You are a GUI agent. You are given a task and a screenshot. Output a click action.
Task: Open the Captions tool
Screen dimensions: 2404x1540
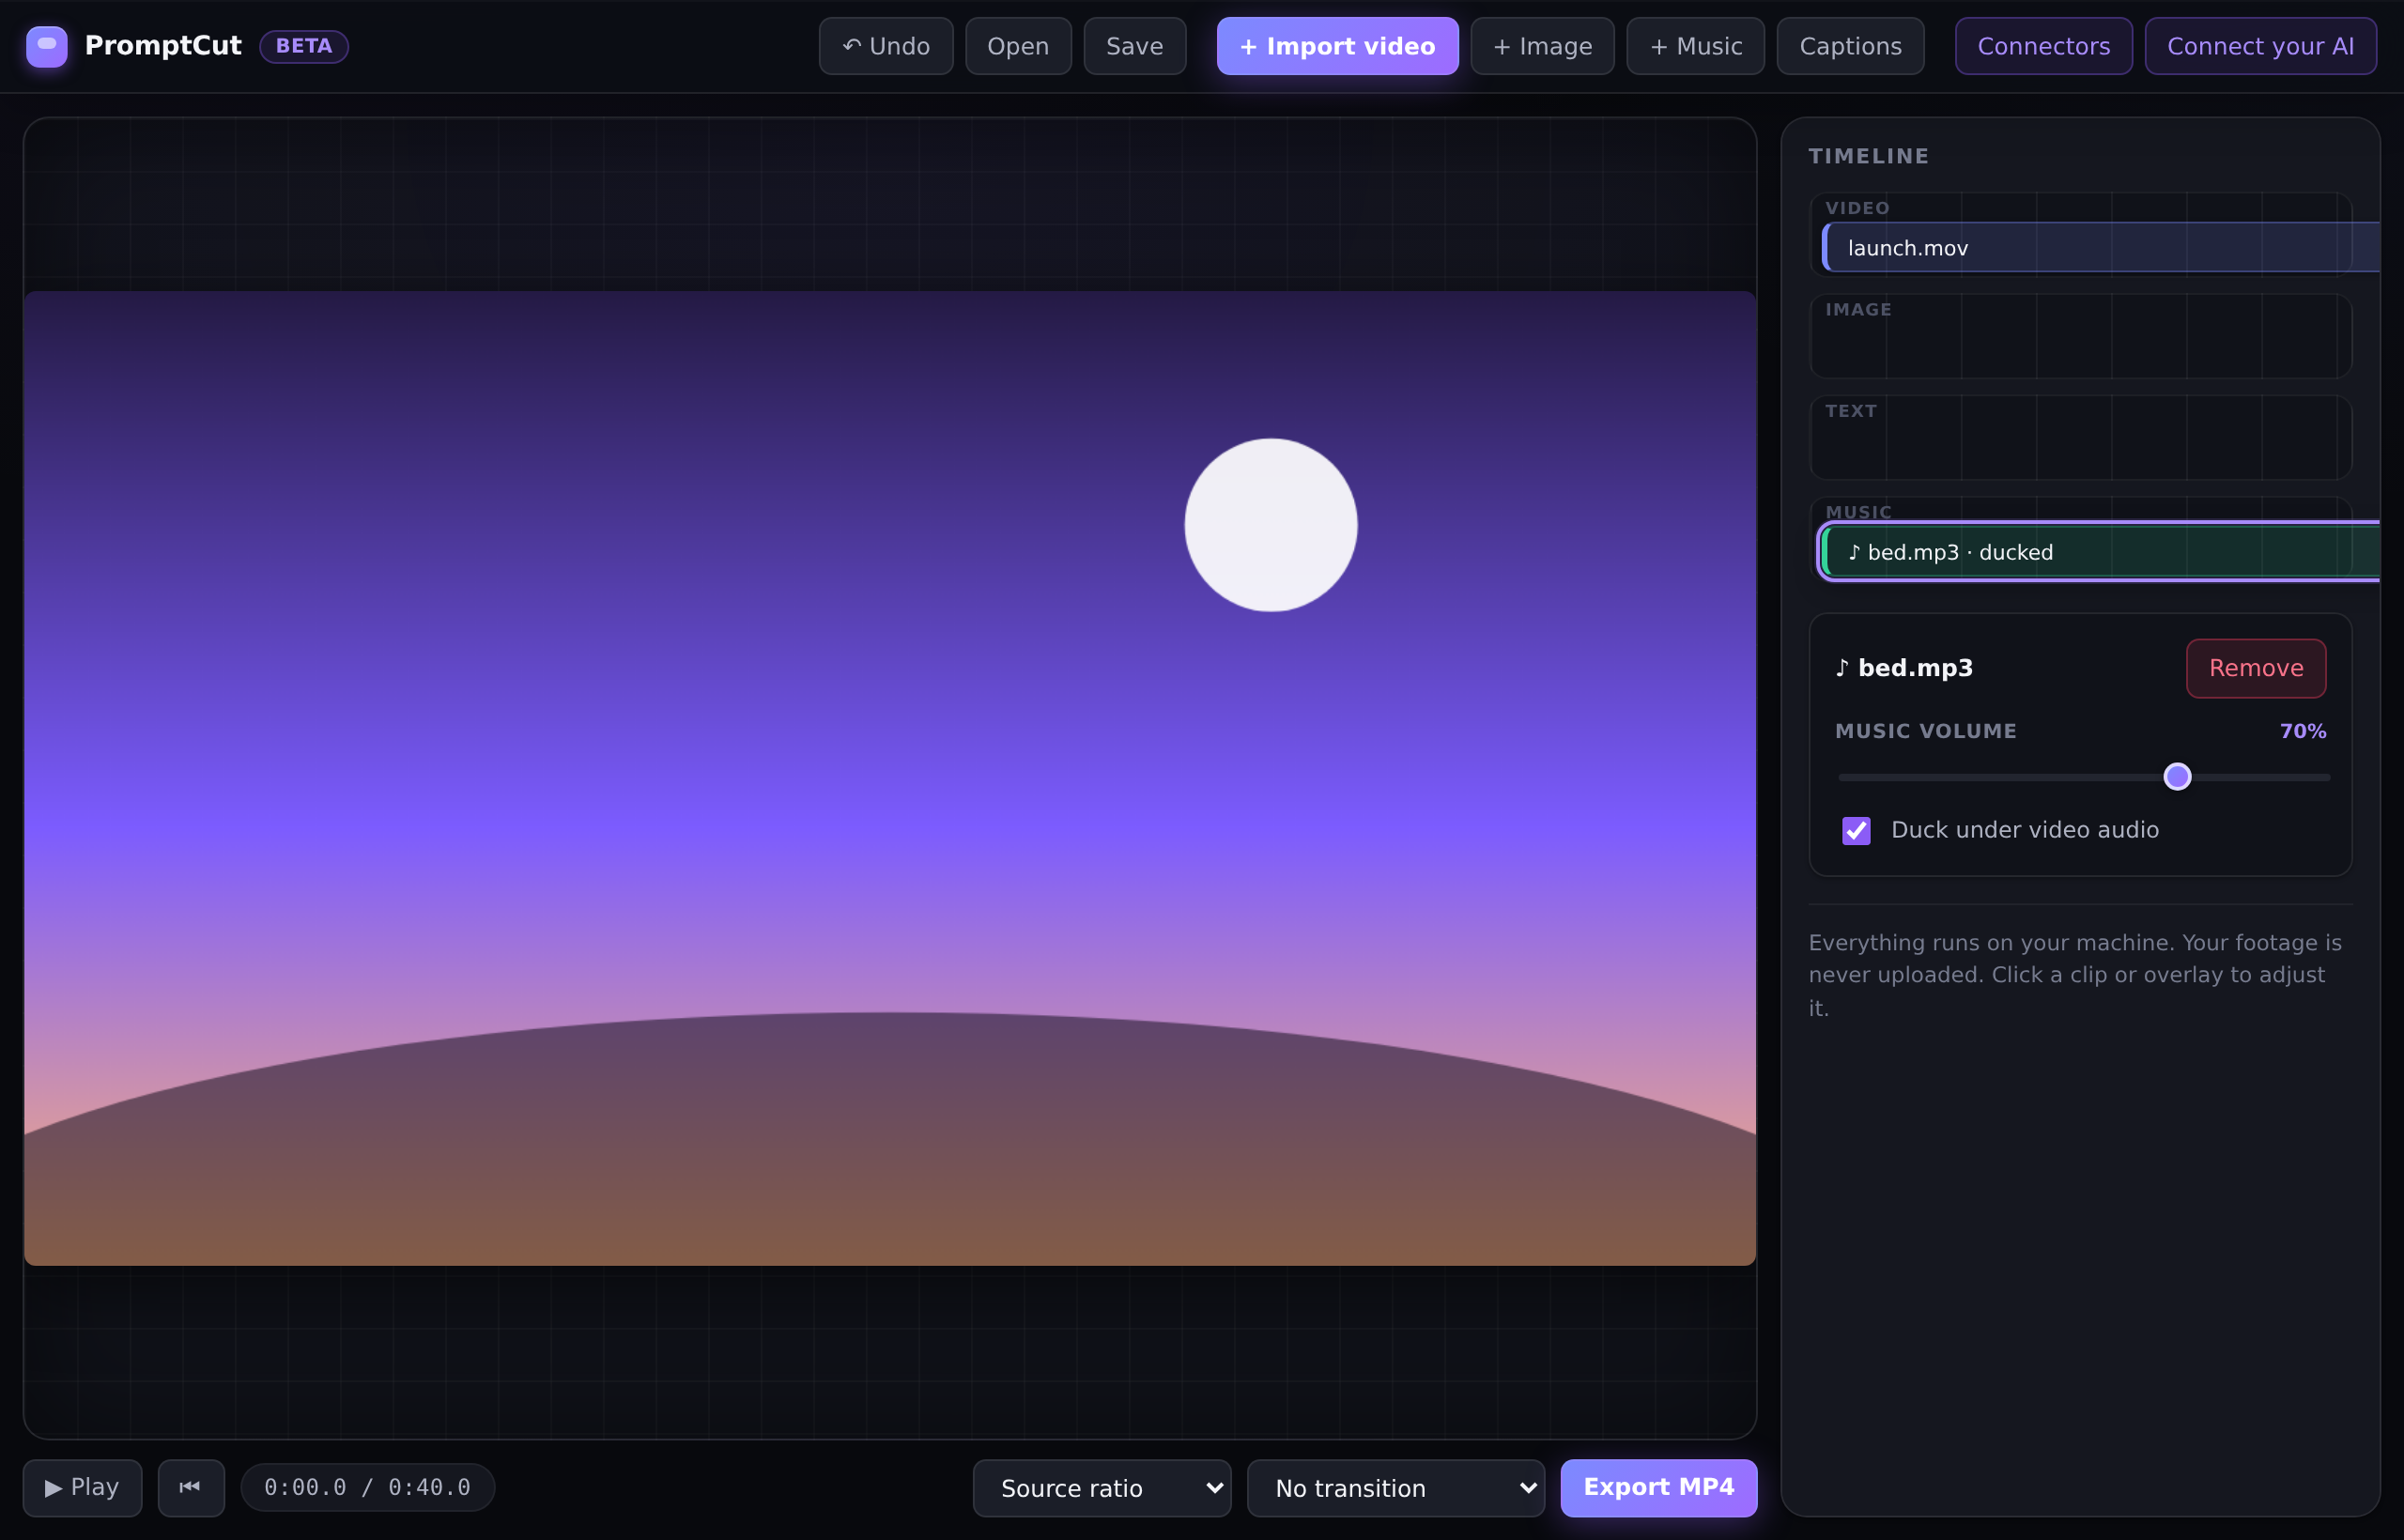(1851, 46)
